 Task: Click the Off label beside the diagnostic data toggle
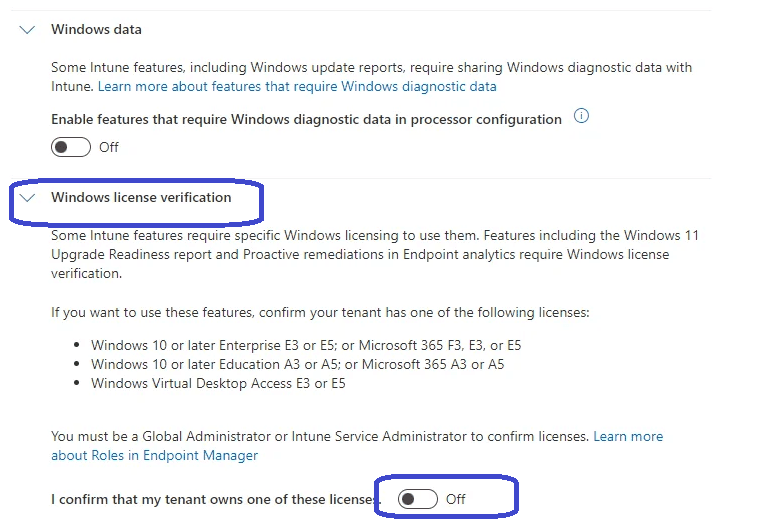point(109,147)
